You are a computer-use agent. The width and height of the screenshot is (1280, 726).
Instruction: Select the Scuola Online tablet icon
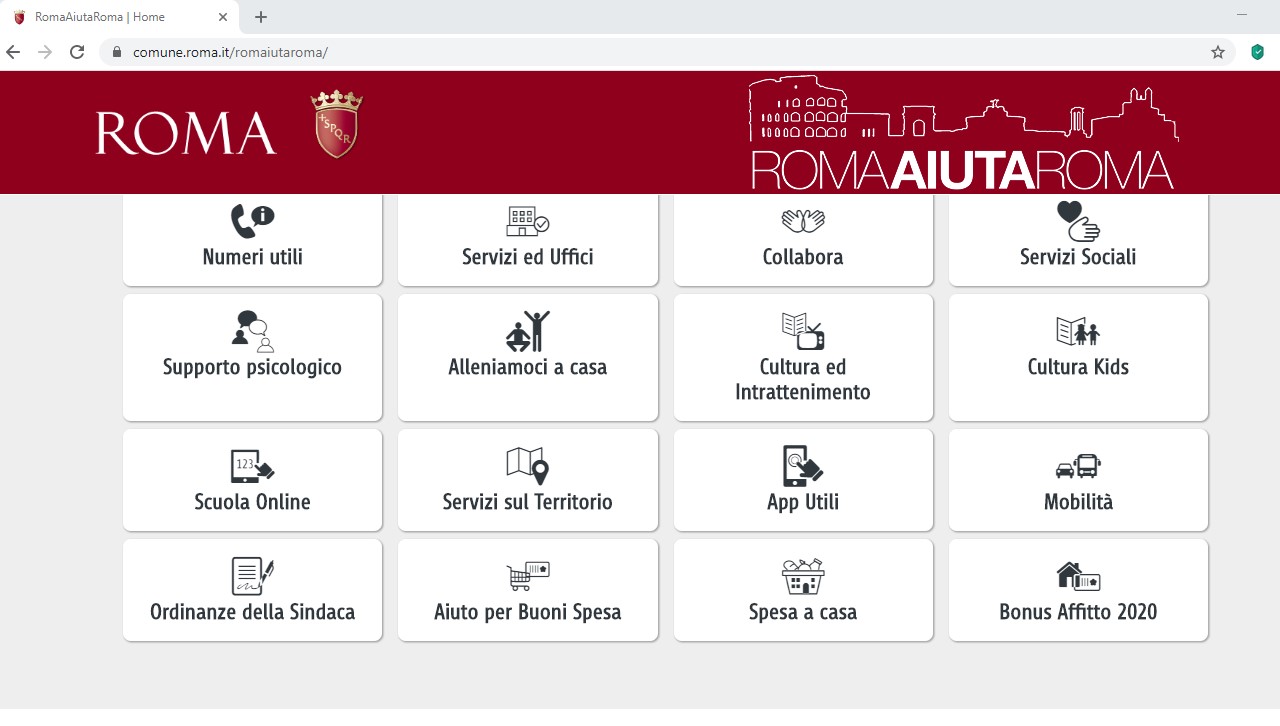(252, 466)
